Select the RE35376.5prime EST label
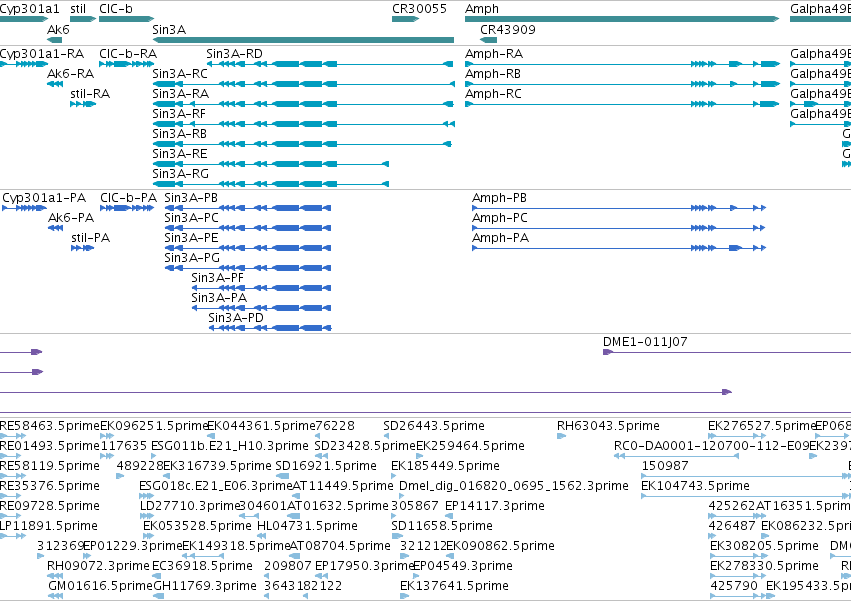 click(x=50, y=486)
